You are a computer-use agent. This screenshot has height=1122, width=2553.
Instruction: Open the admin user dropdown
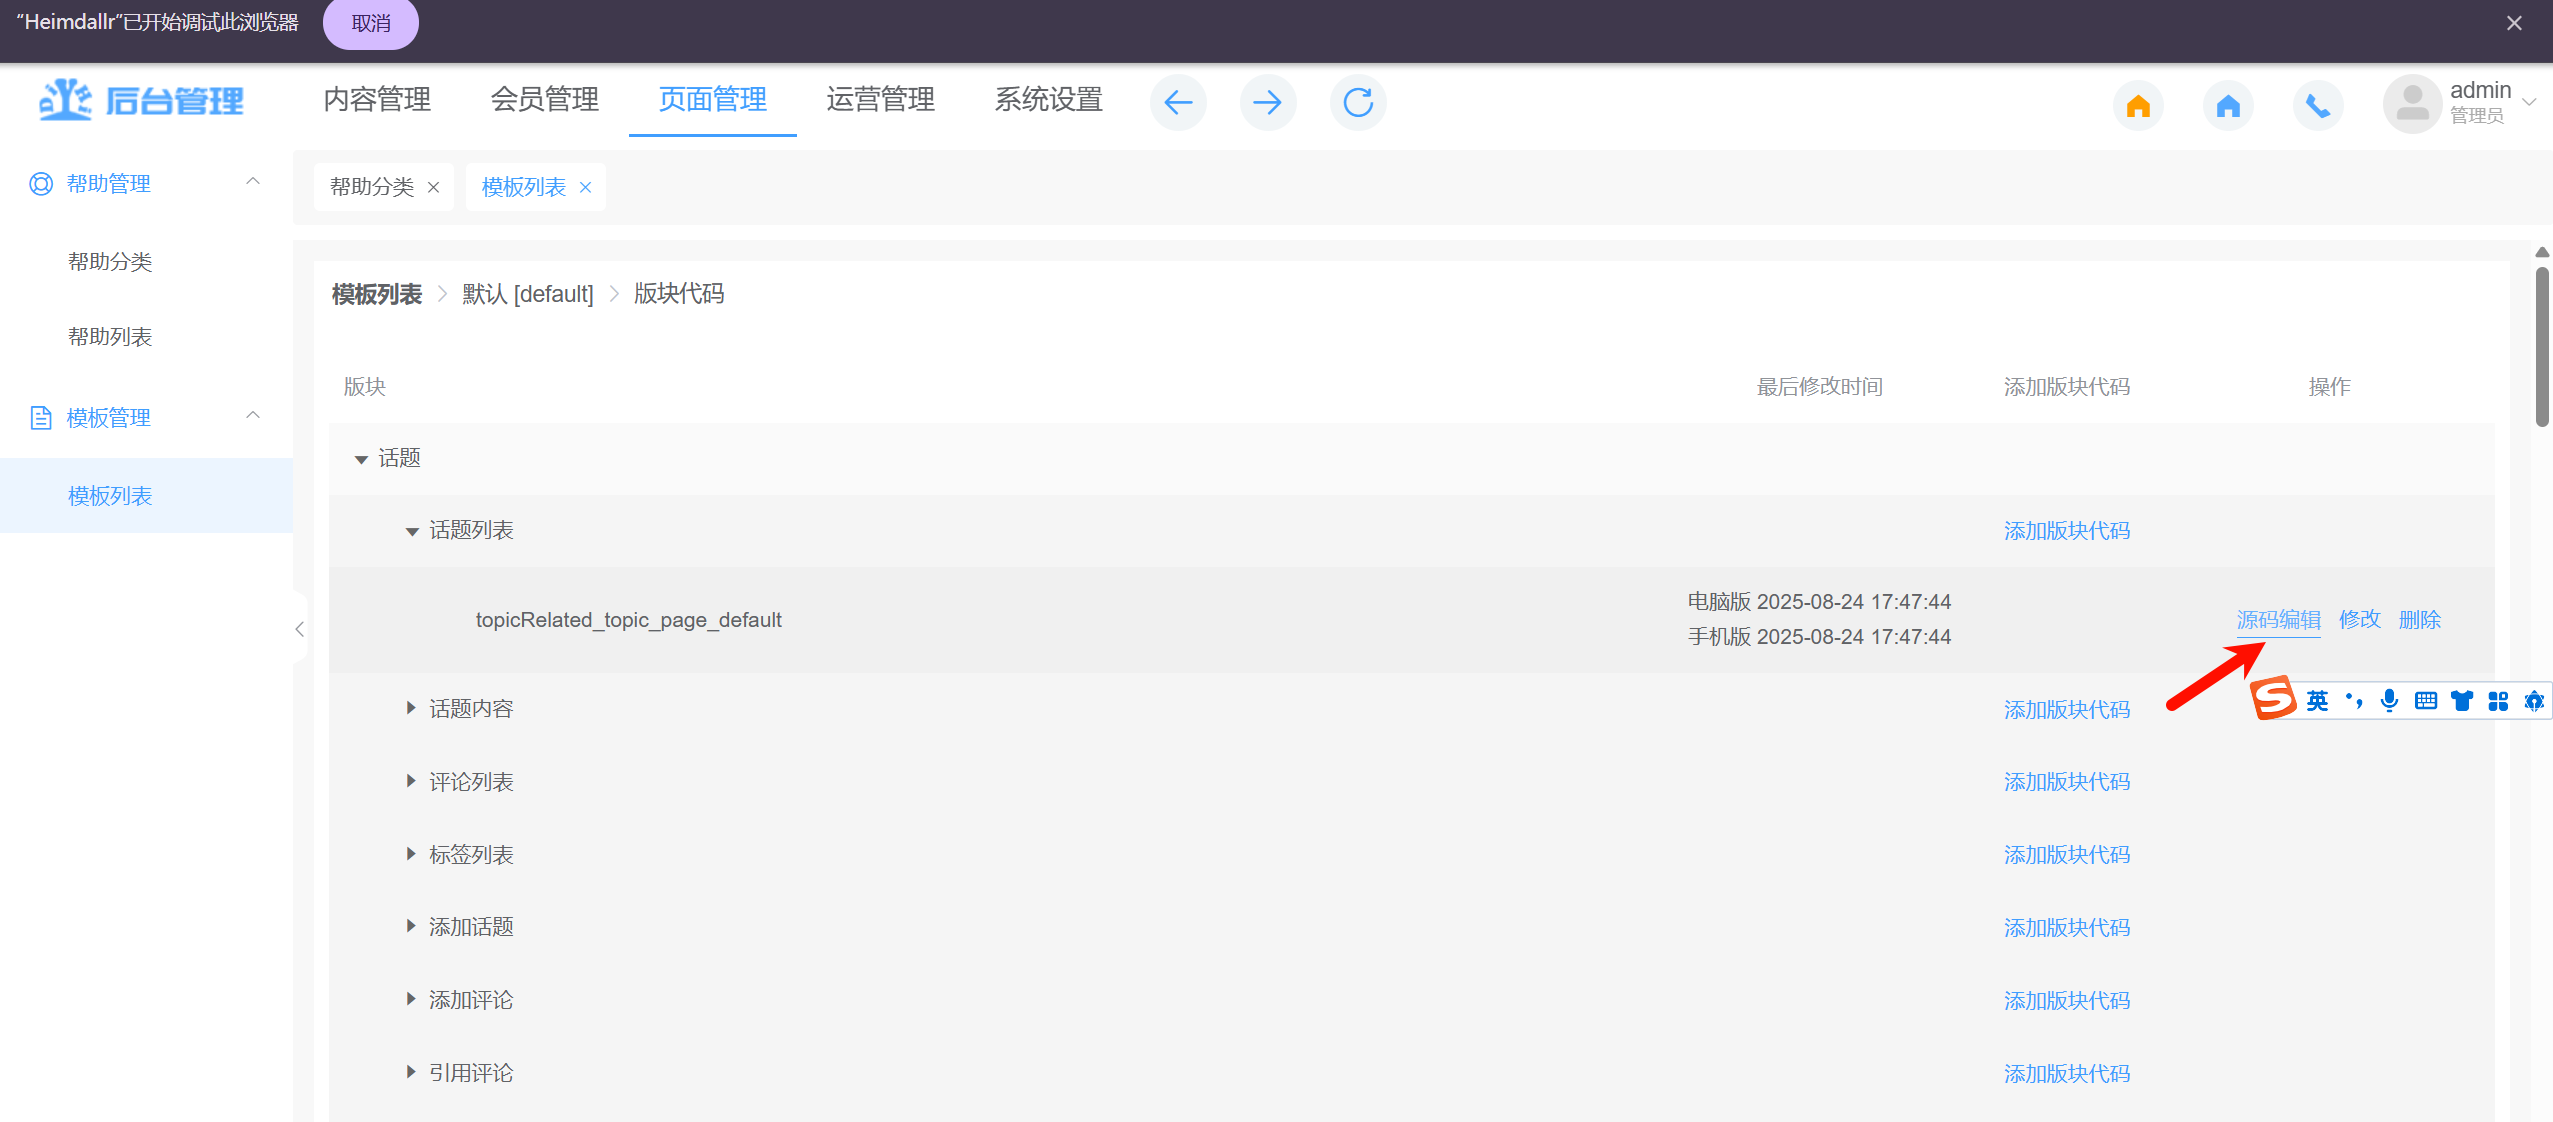(x=2528, y=102)
